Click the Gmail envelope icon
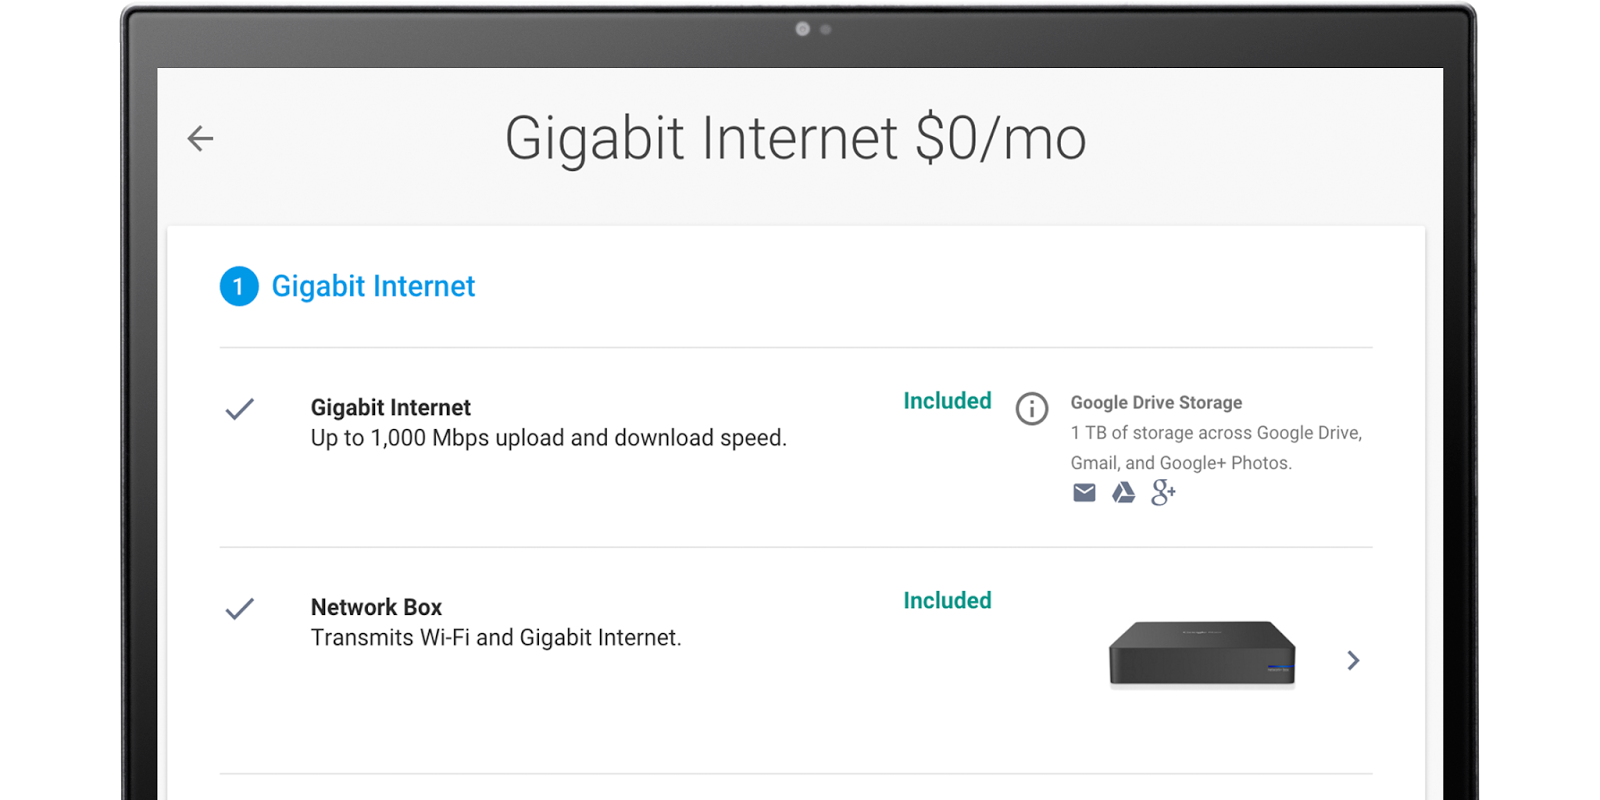This screenshot has height=800, width=1600. tap(1084, 492)
